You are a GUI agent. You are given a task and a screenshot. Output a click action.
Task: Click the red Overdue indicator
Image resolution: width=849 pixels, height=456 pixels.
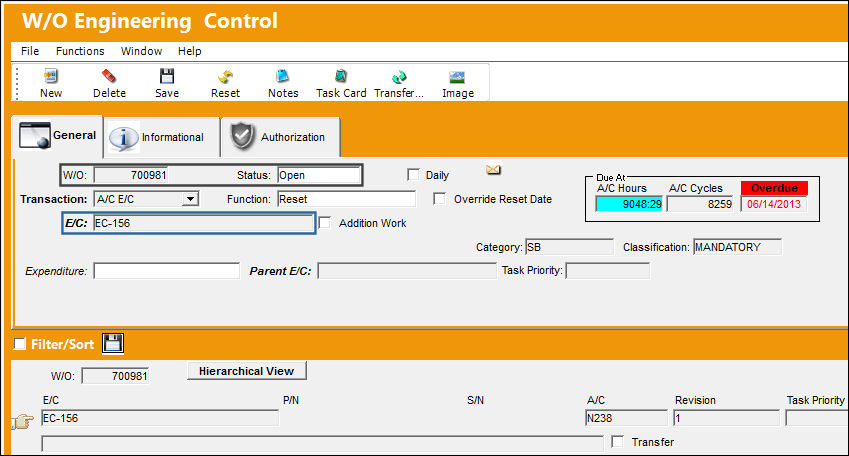coord(774,188)
